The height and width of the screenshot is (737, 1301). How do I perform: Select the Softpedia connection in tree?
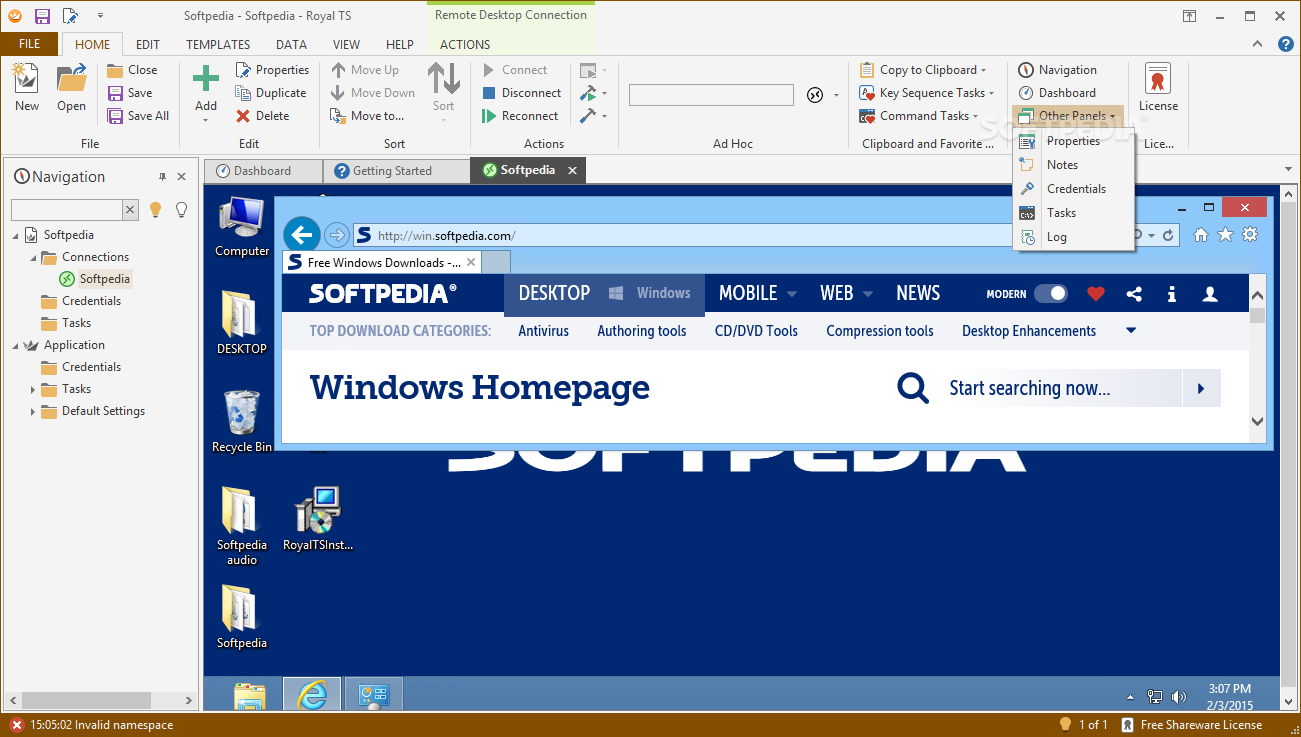pos(95,279)
